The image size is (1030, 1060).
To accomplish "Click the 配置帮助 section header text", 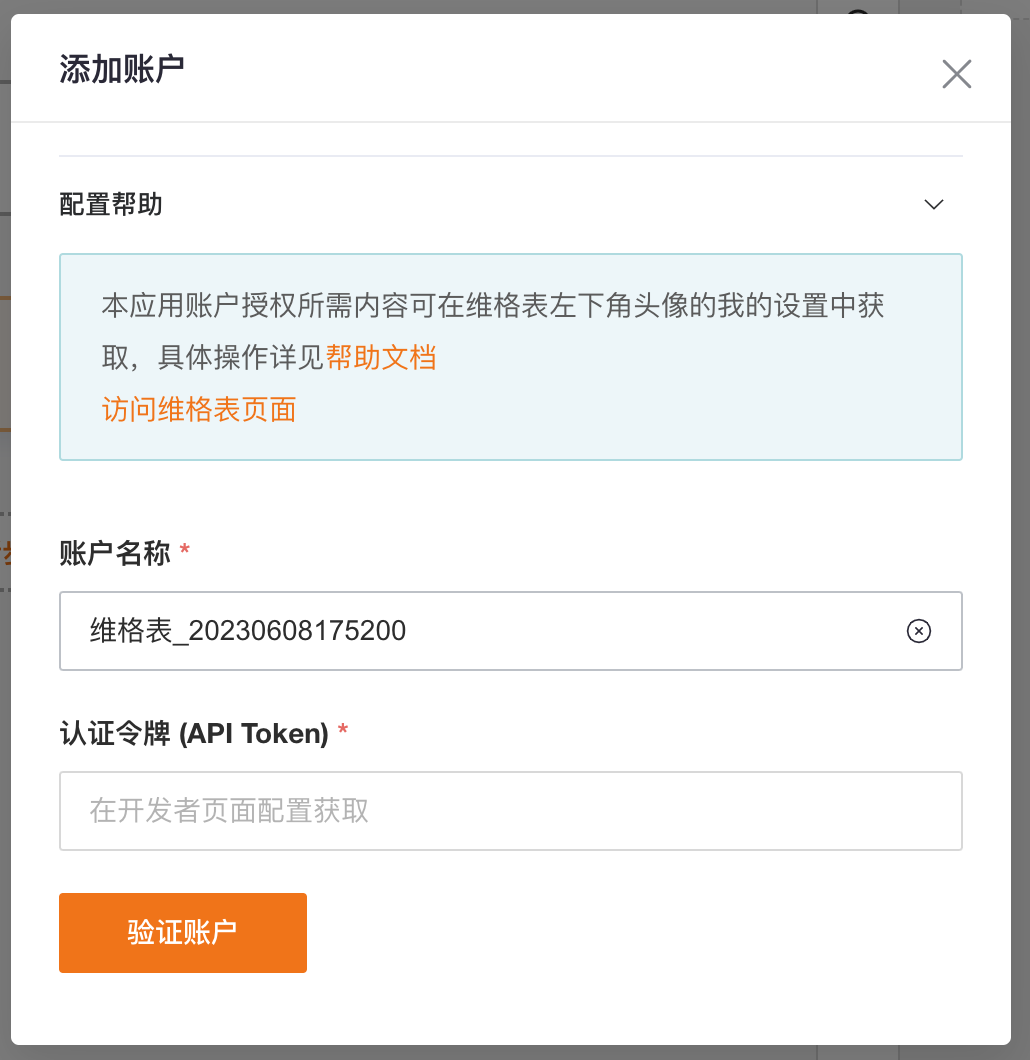I will 111,204.
